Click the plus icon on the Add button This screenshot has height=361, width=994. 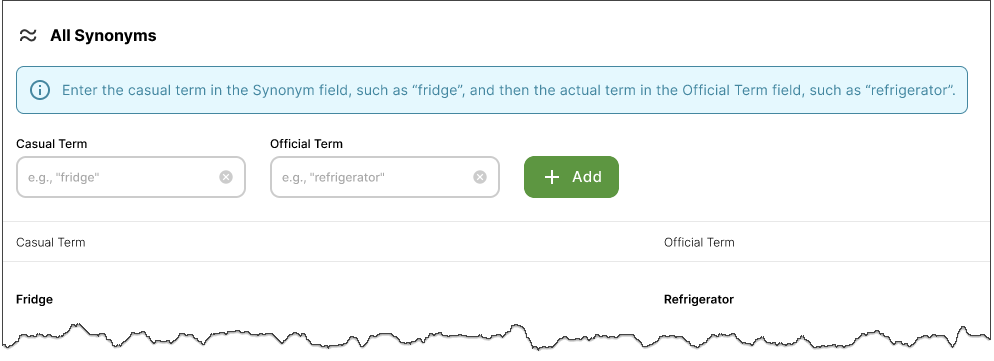tap(552, 177)
